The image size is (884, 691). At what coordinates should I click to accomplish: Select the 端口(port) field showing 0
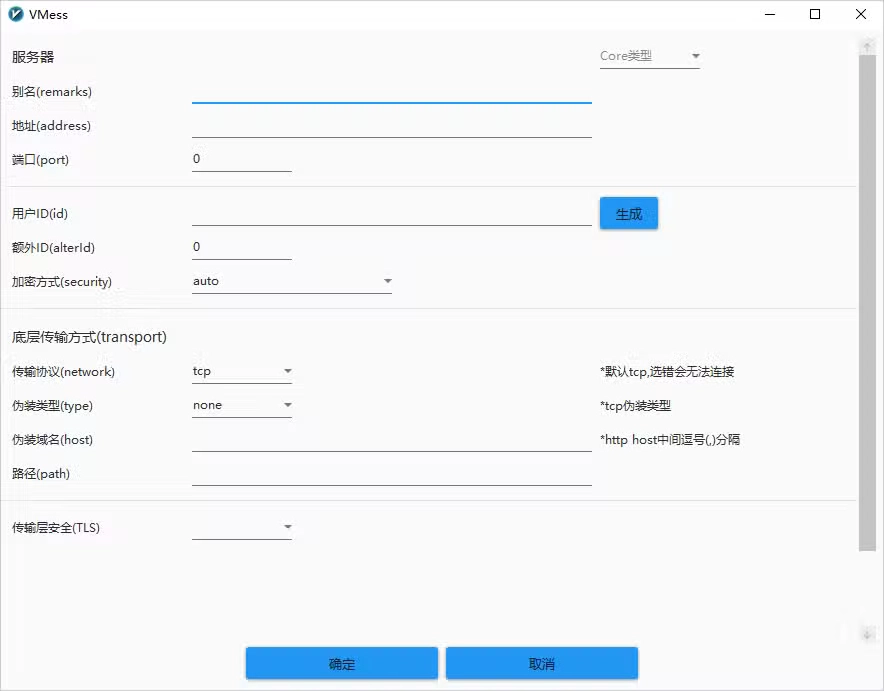coord(241,158)
